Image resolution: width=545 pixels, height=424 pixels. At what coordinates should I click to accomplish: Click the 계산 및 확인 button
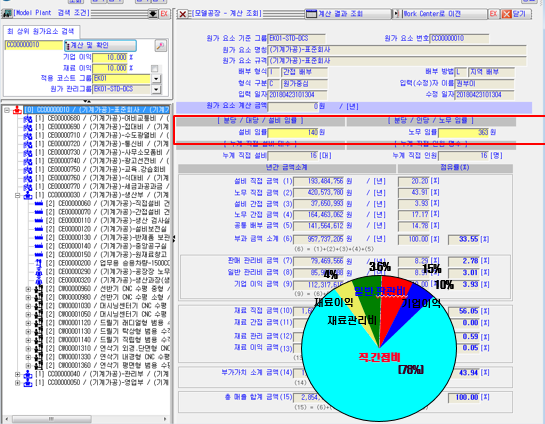(100, 46)
